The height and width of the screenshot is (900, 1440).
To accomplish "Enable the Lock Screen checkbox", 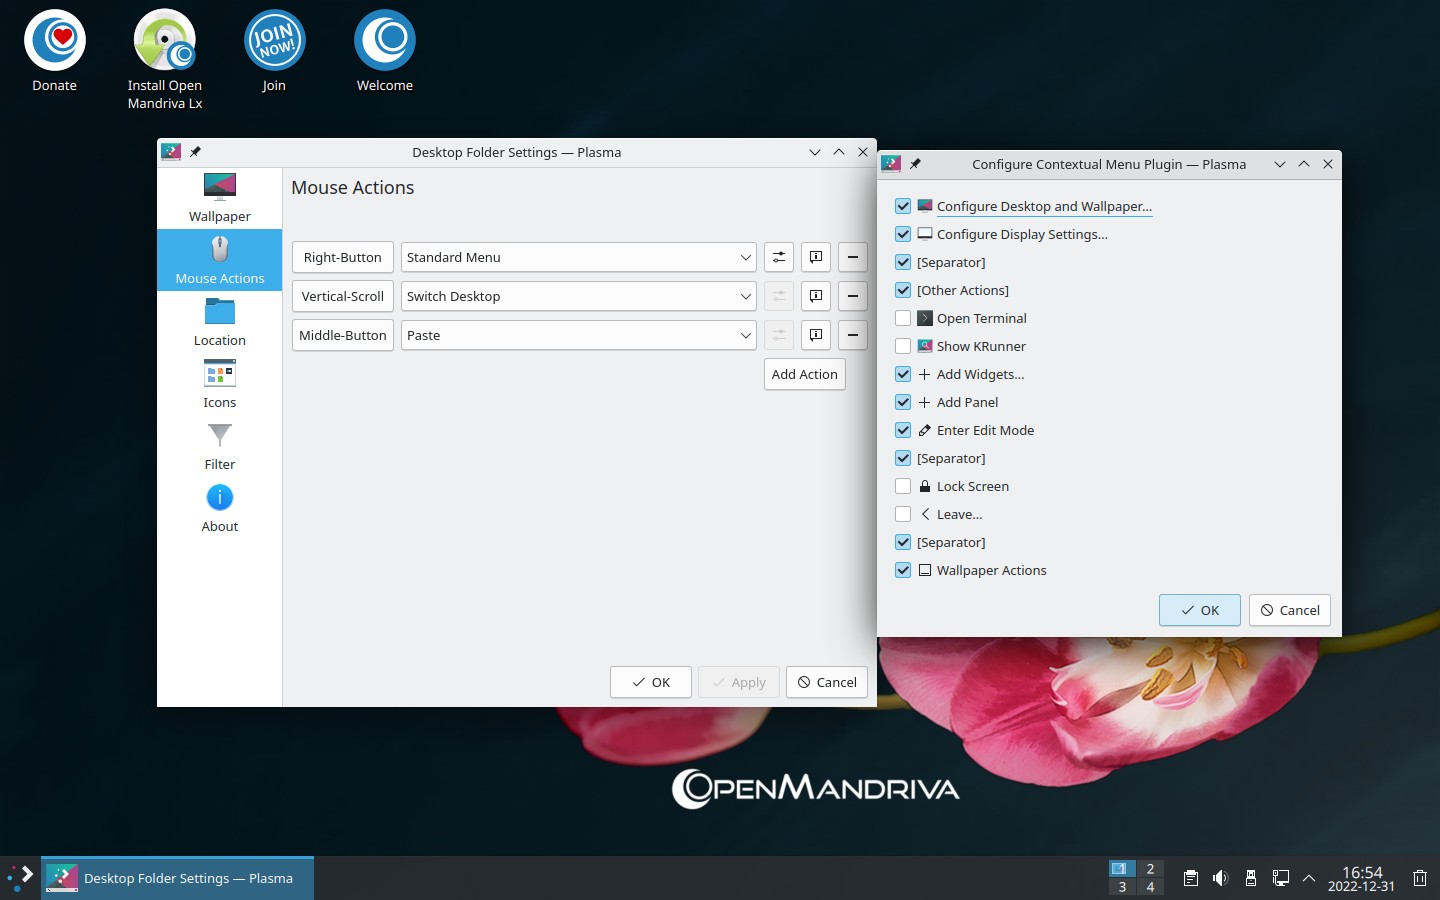I will [903, 486].
